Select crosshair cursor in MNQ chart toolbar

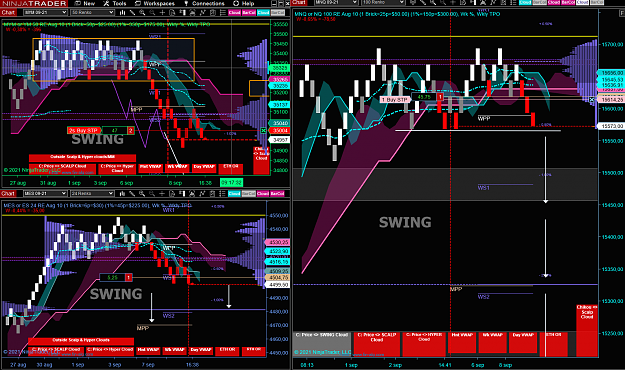click(453, 2)
